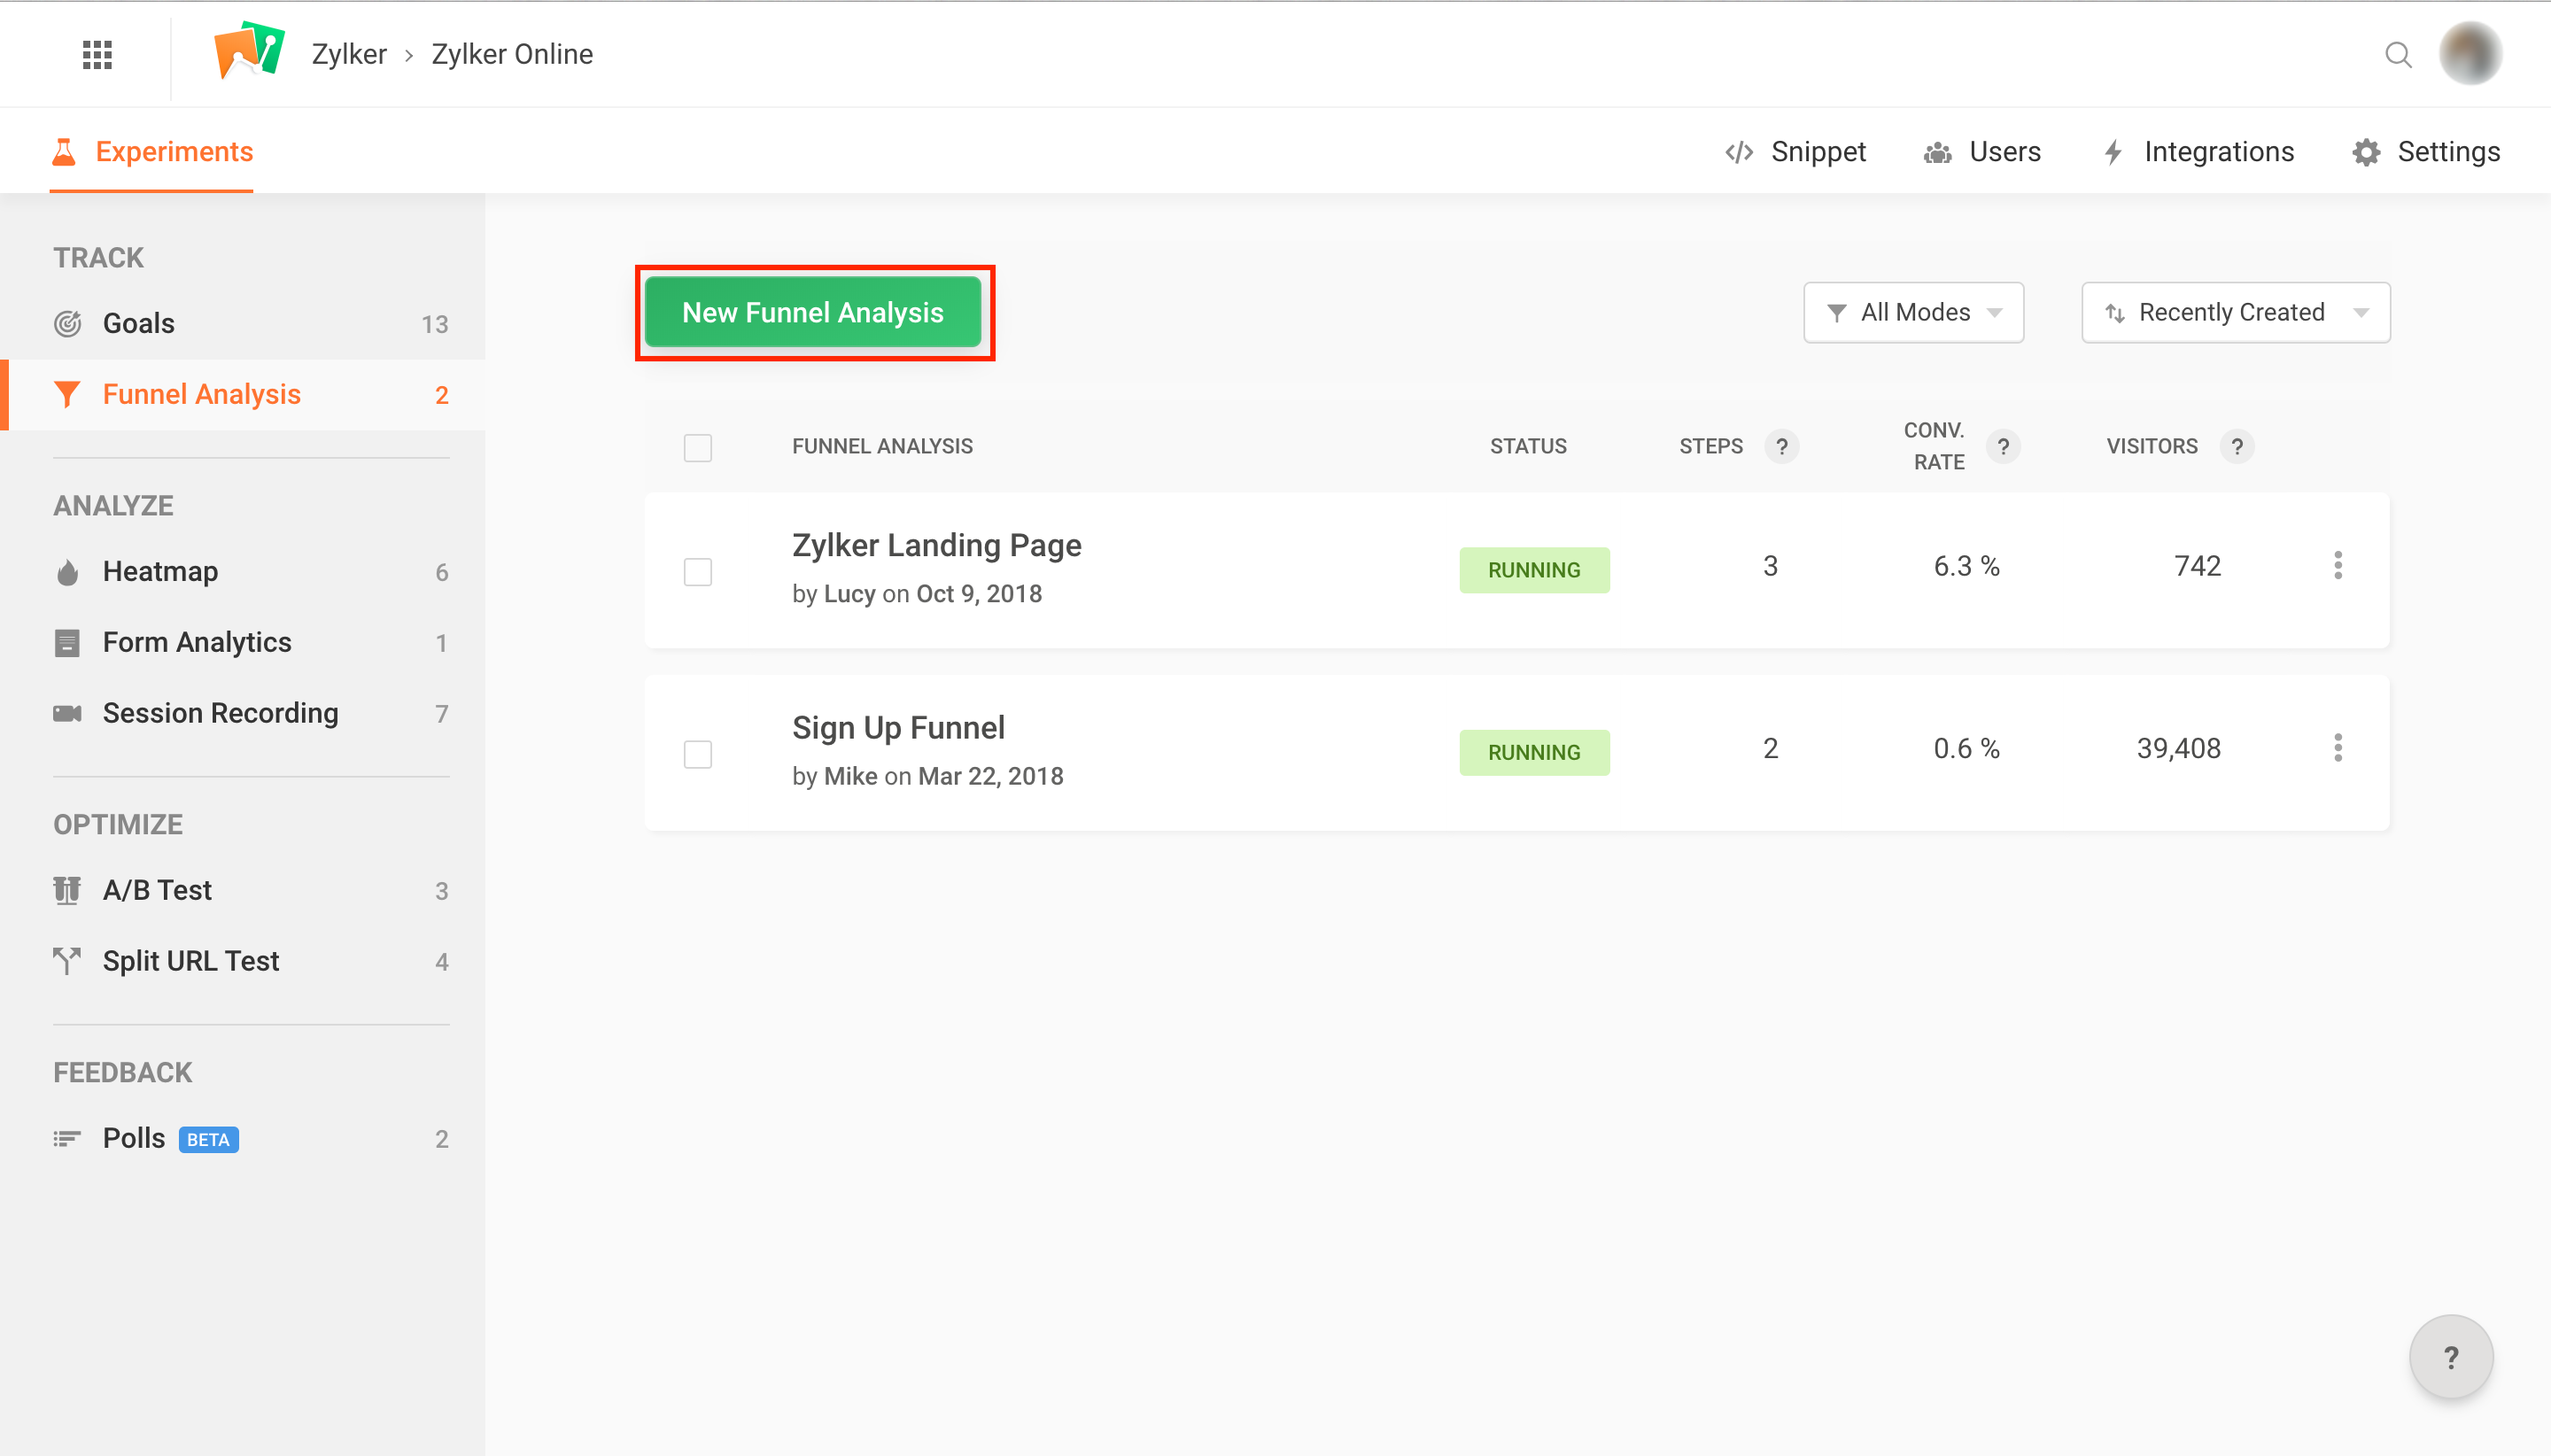
Task: Open search using the magnifier icon
Action: coord(2398,54)
